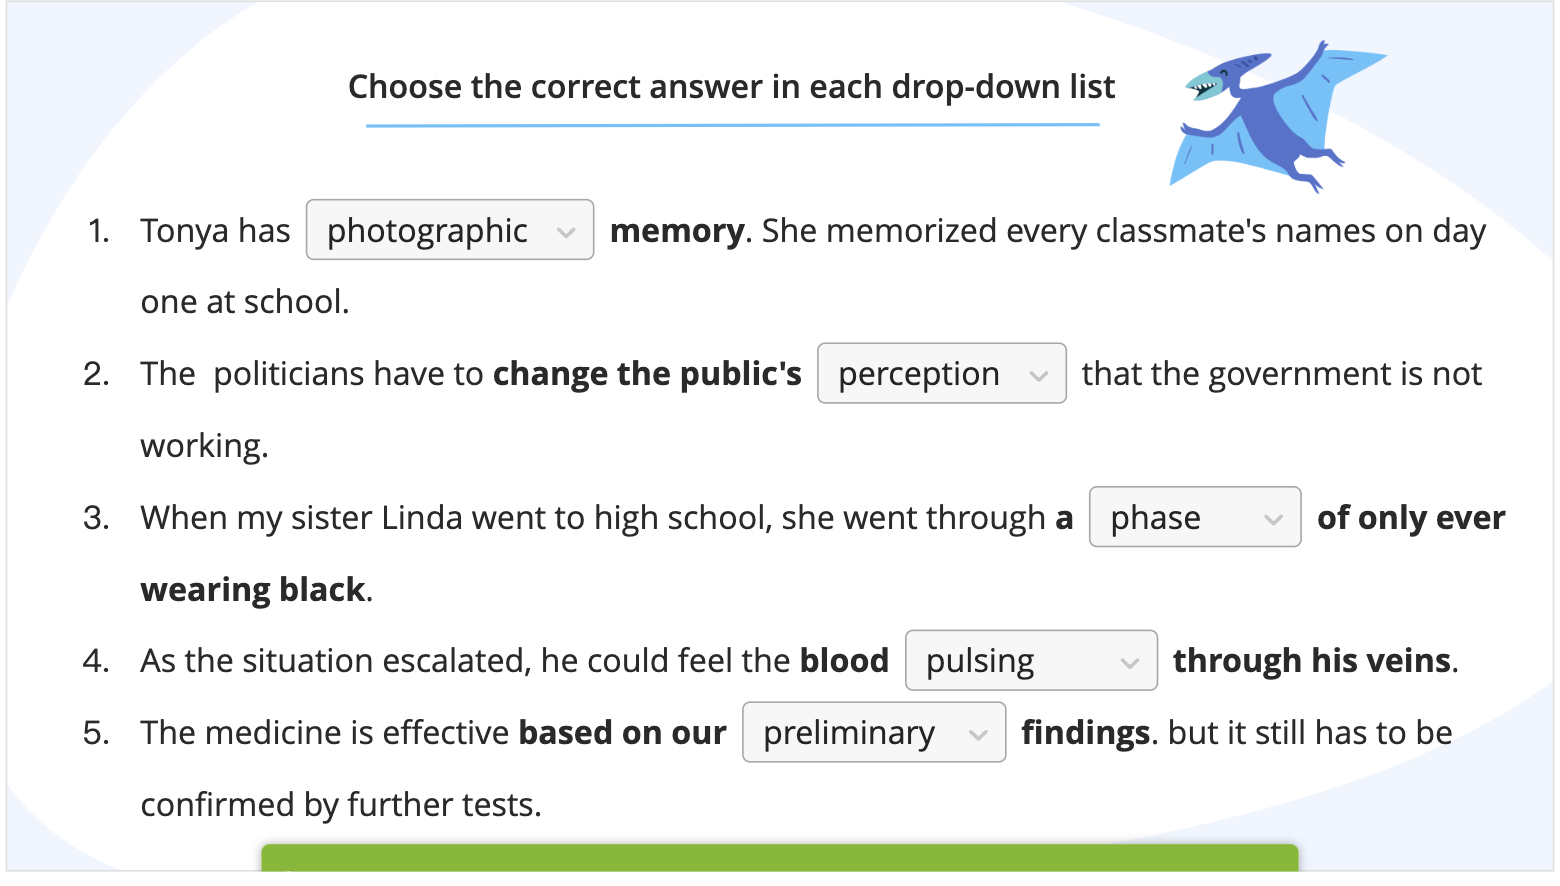The width and height of the screenshot is (1560, 886).
Task: Open the "phase" drop-down list
Action: click(x=1195, y=517)
